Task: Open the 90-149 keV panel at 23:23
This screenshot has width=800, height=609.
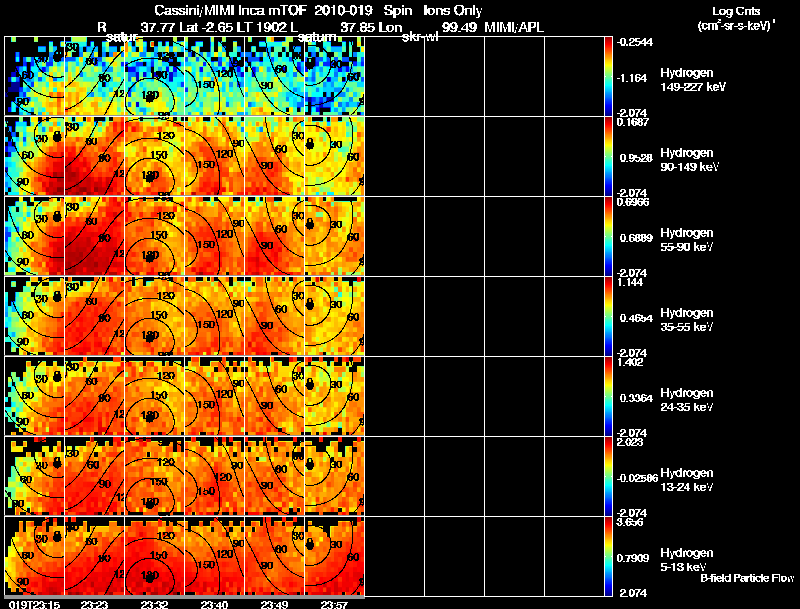Action: [94, 156]
